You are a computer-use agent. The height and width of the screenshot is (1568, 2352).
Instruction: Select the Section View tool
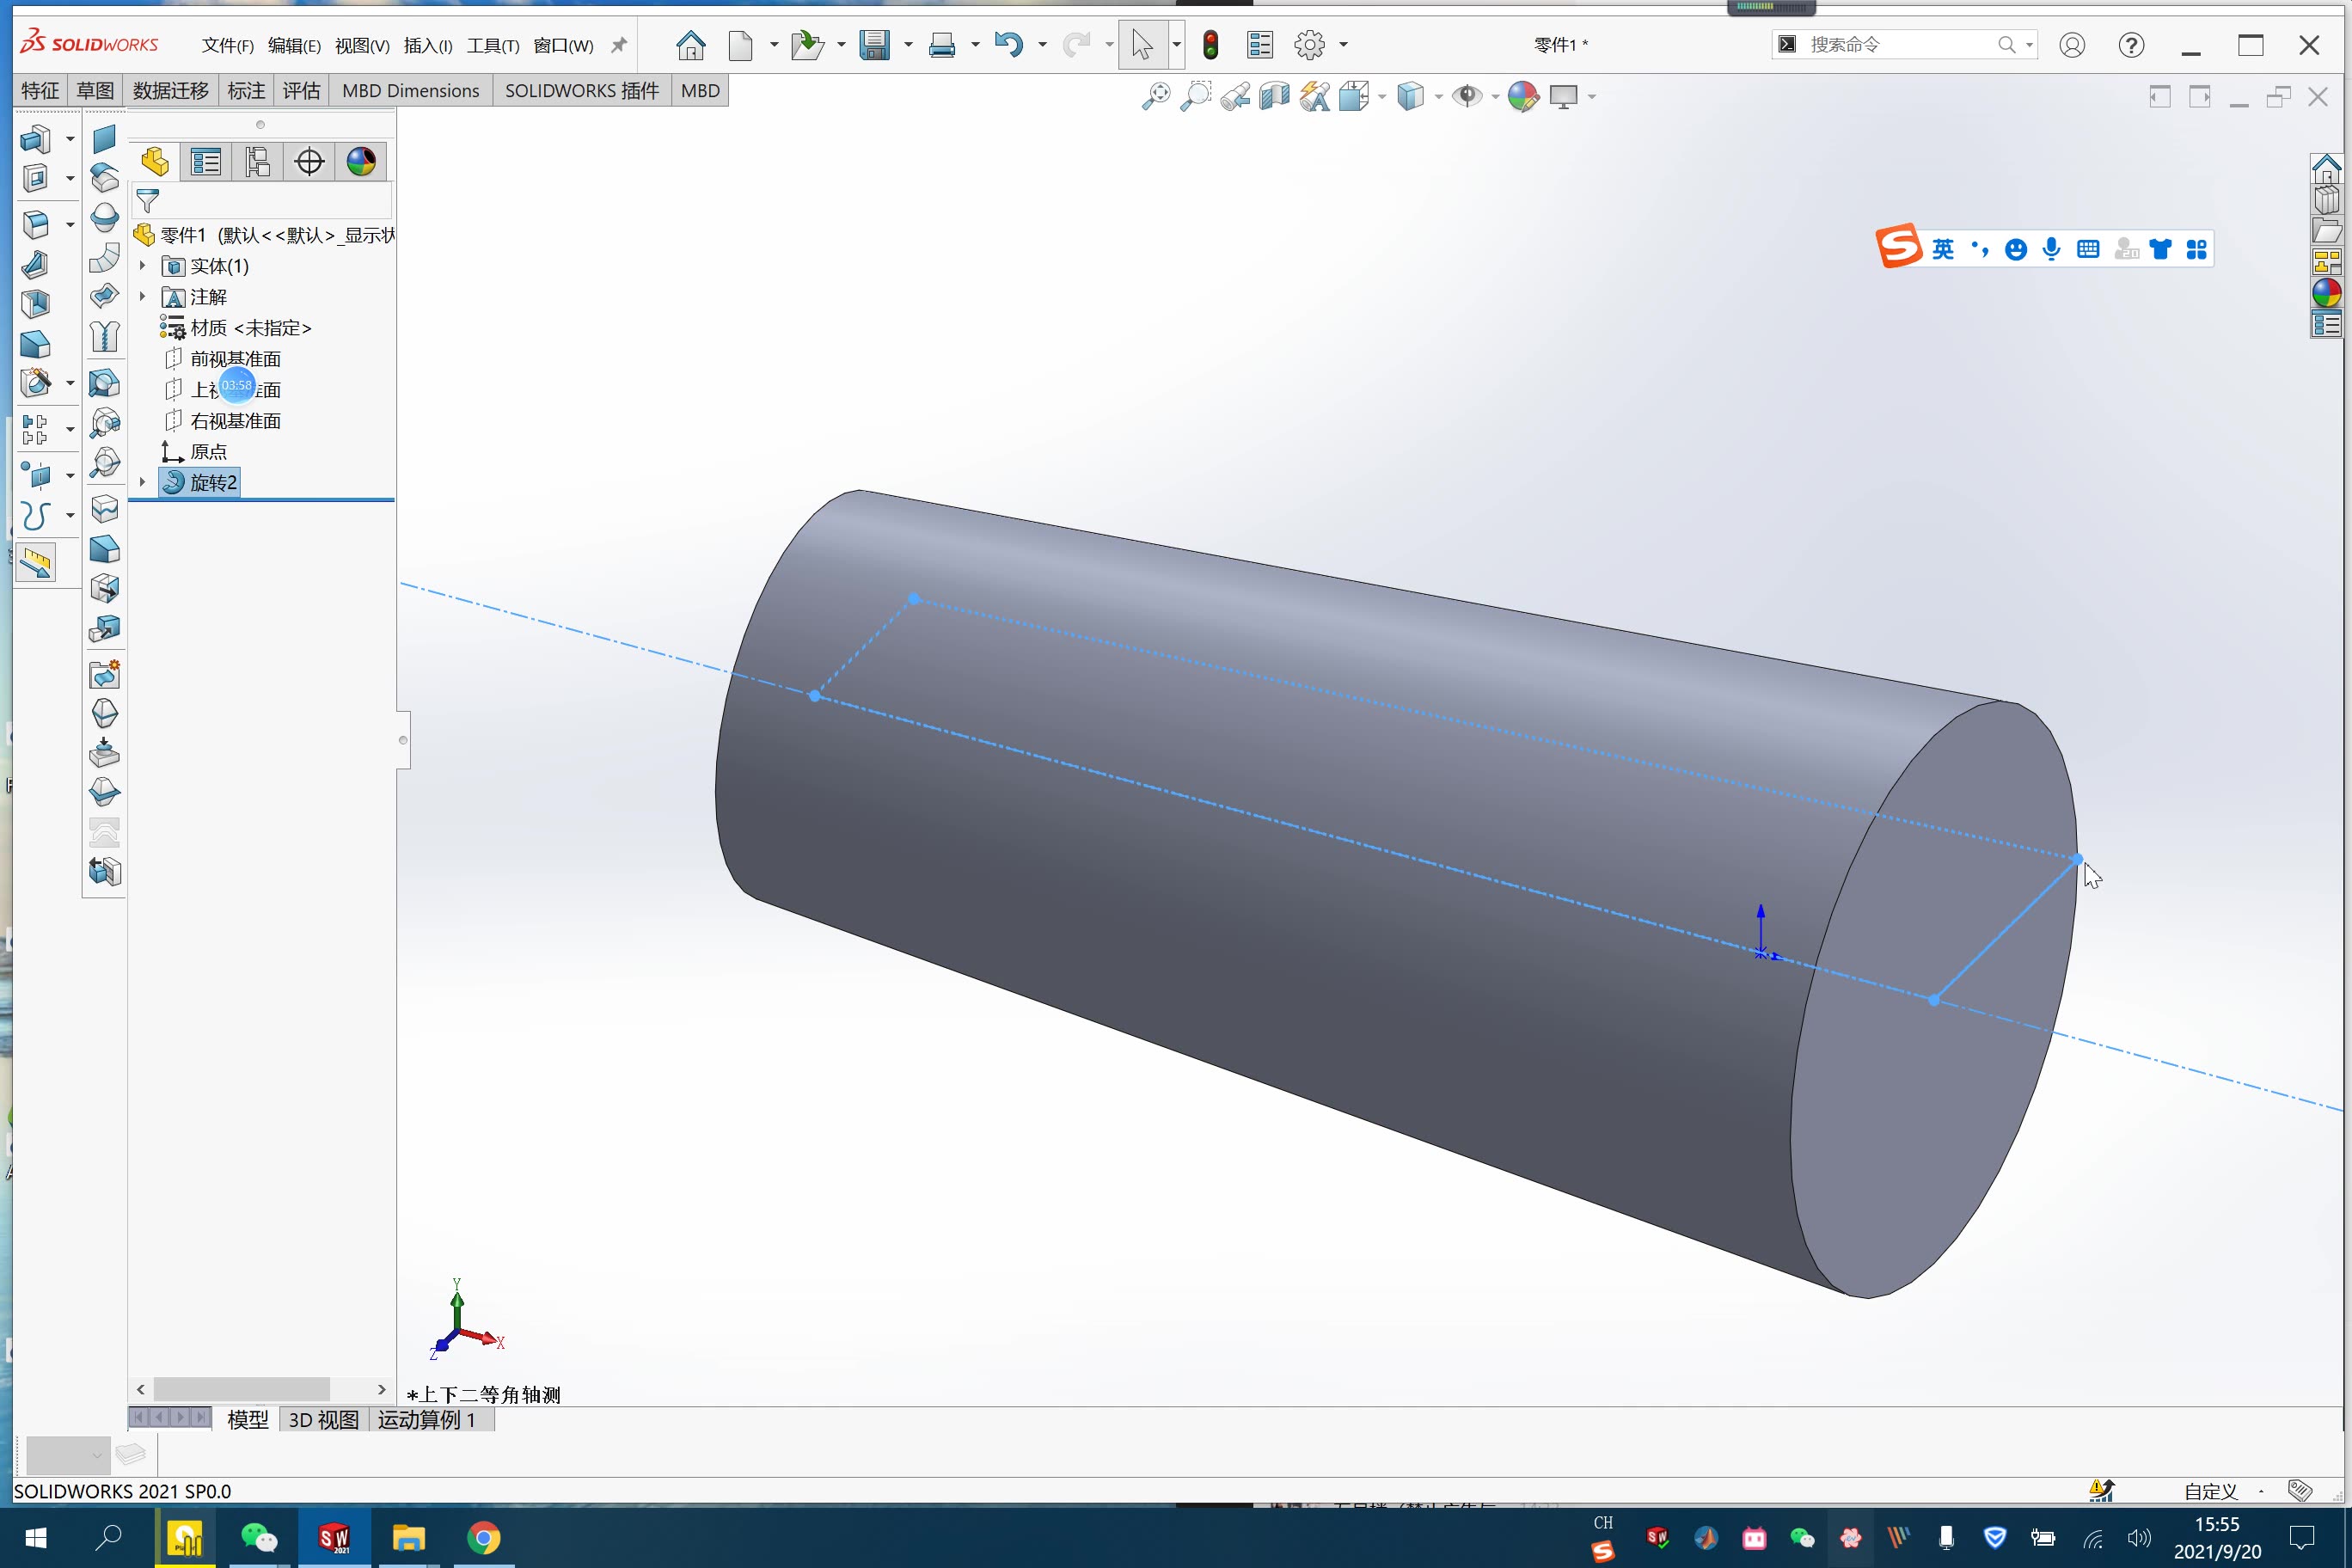1274,96
